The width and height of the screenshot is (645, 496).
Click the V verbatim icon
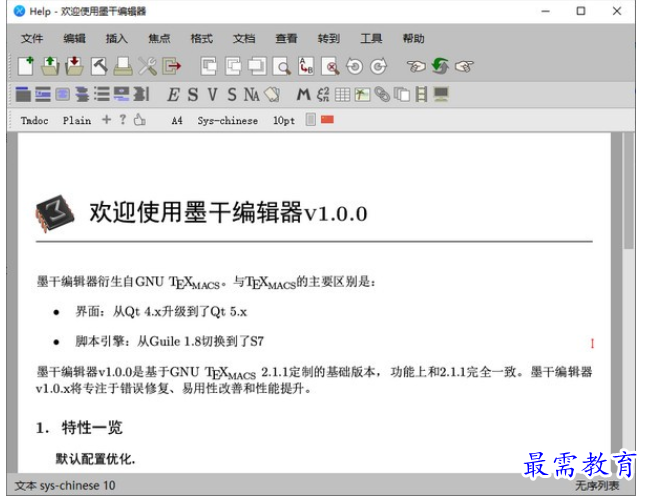tap(212, 95)
